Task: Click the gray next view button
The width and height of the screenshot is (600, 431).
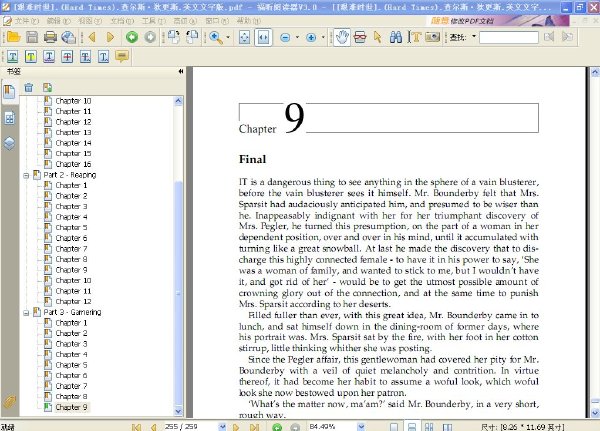Action: click(150, 37)
